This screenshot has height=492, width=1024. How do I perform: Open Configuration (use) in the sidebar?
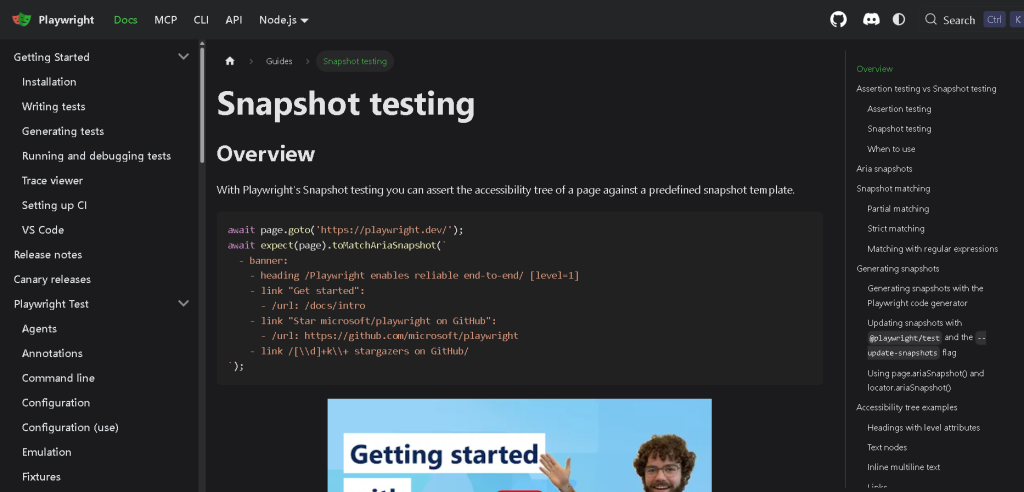coord(70,427)
